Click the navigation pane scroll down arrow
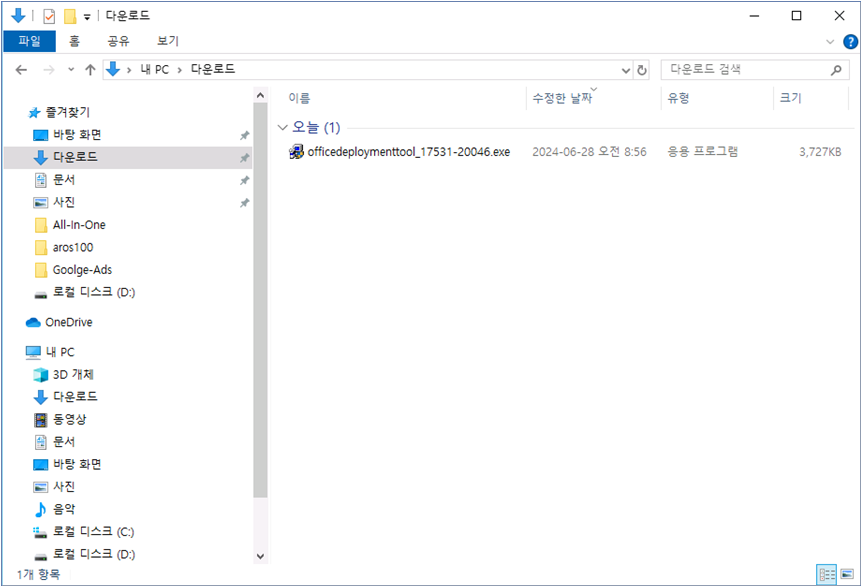The width and height of the screenshot is (862, 587). (x=261, y=556)
